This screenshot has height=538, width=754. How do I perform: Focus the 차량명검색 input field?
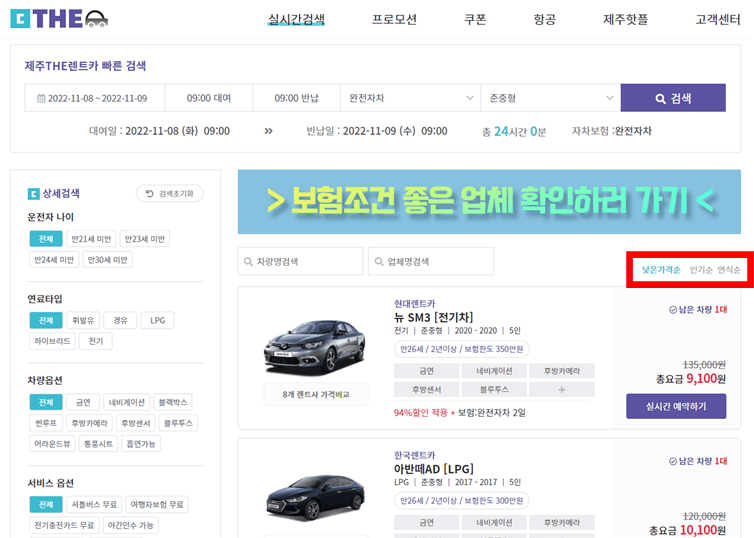301,261
